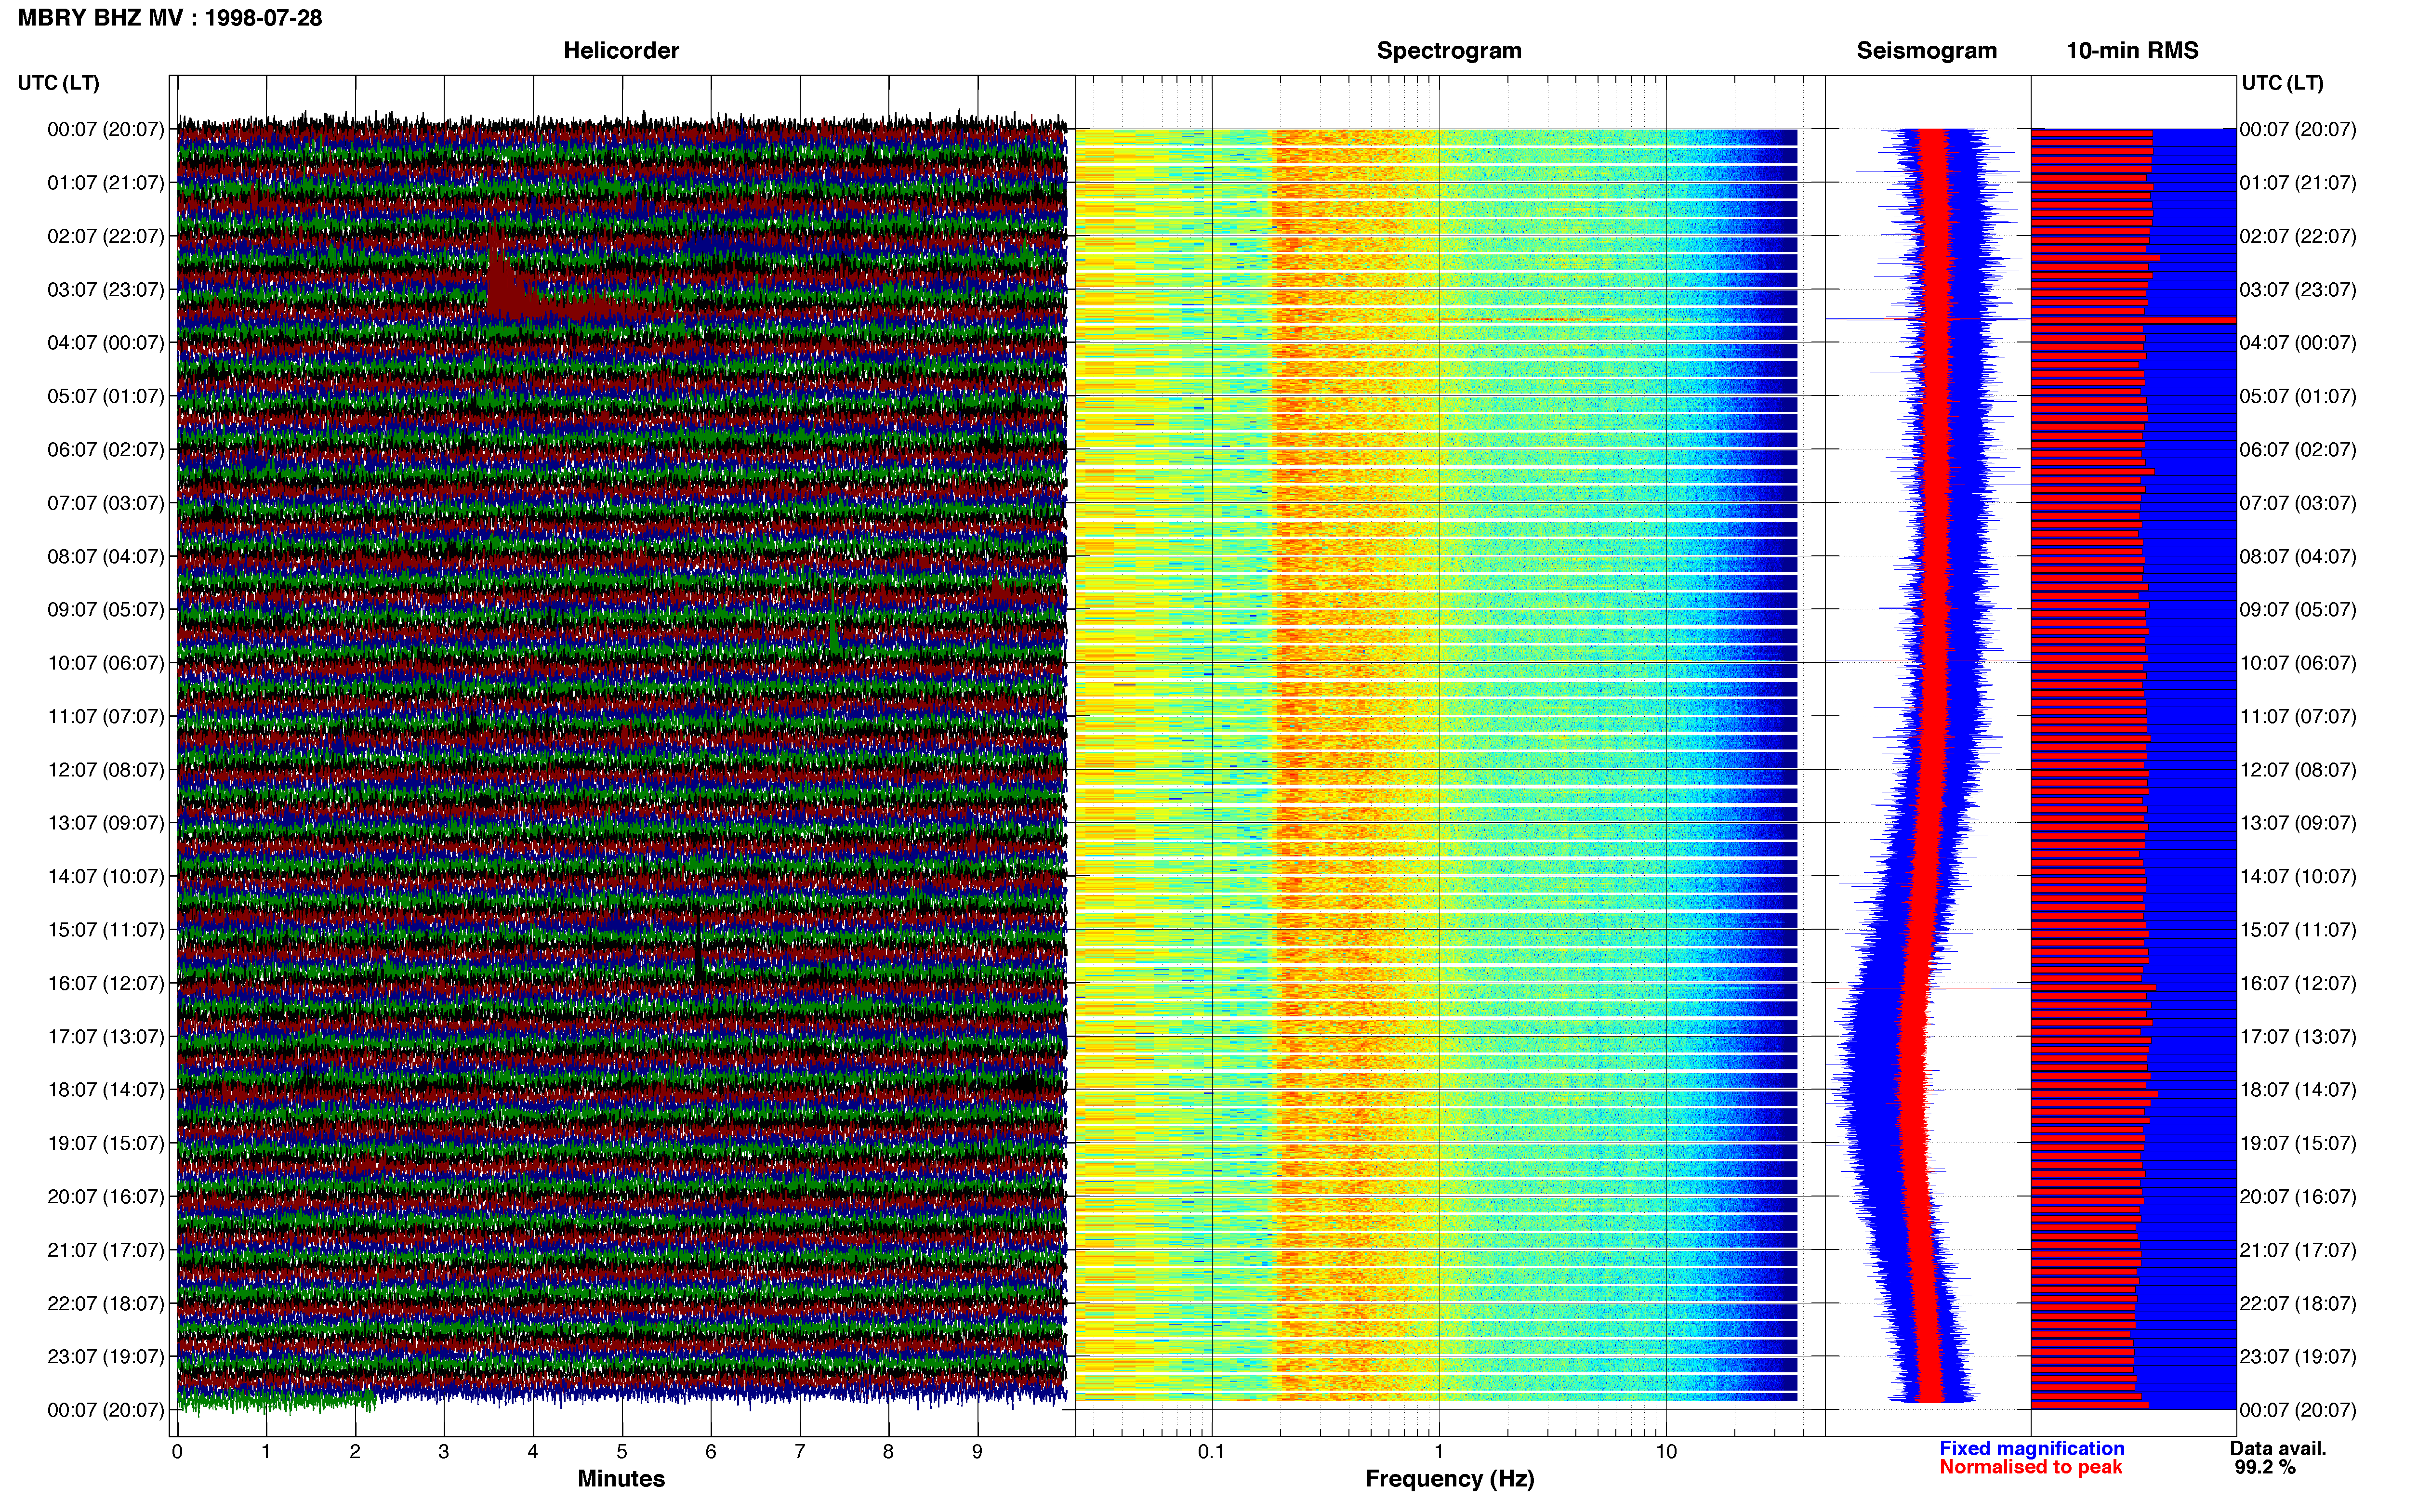Click the right time label '16:07 (12:07)'
Viewport: 2418px width, 1512px height.
tap(2298, 984)
